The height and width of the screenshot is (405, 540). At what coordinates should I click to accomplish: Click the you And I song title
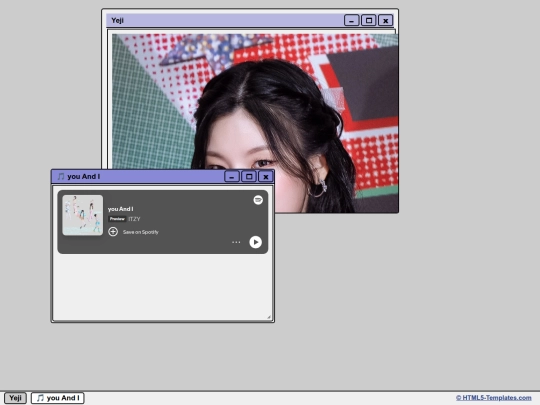click(x=121, y=209)
